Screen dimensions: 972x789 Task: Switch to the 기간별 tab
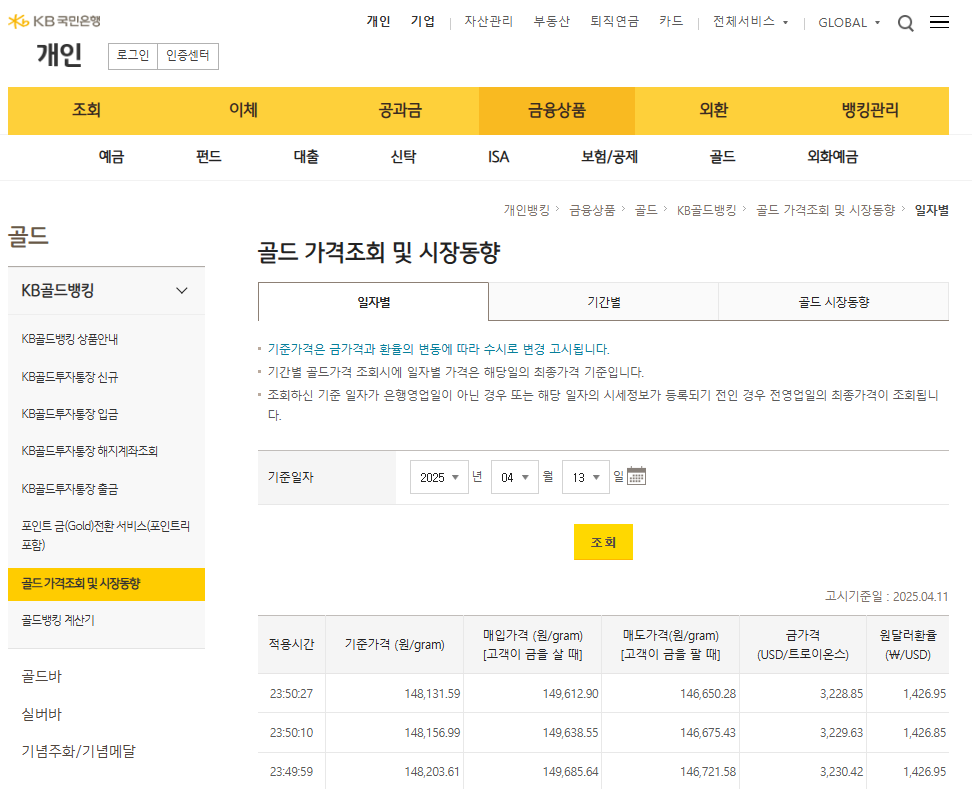[604, 302]
